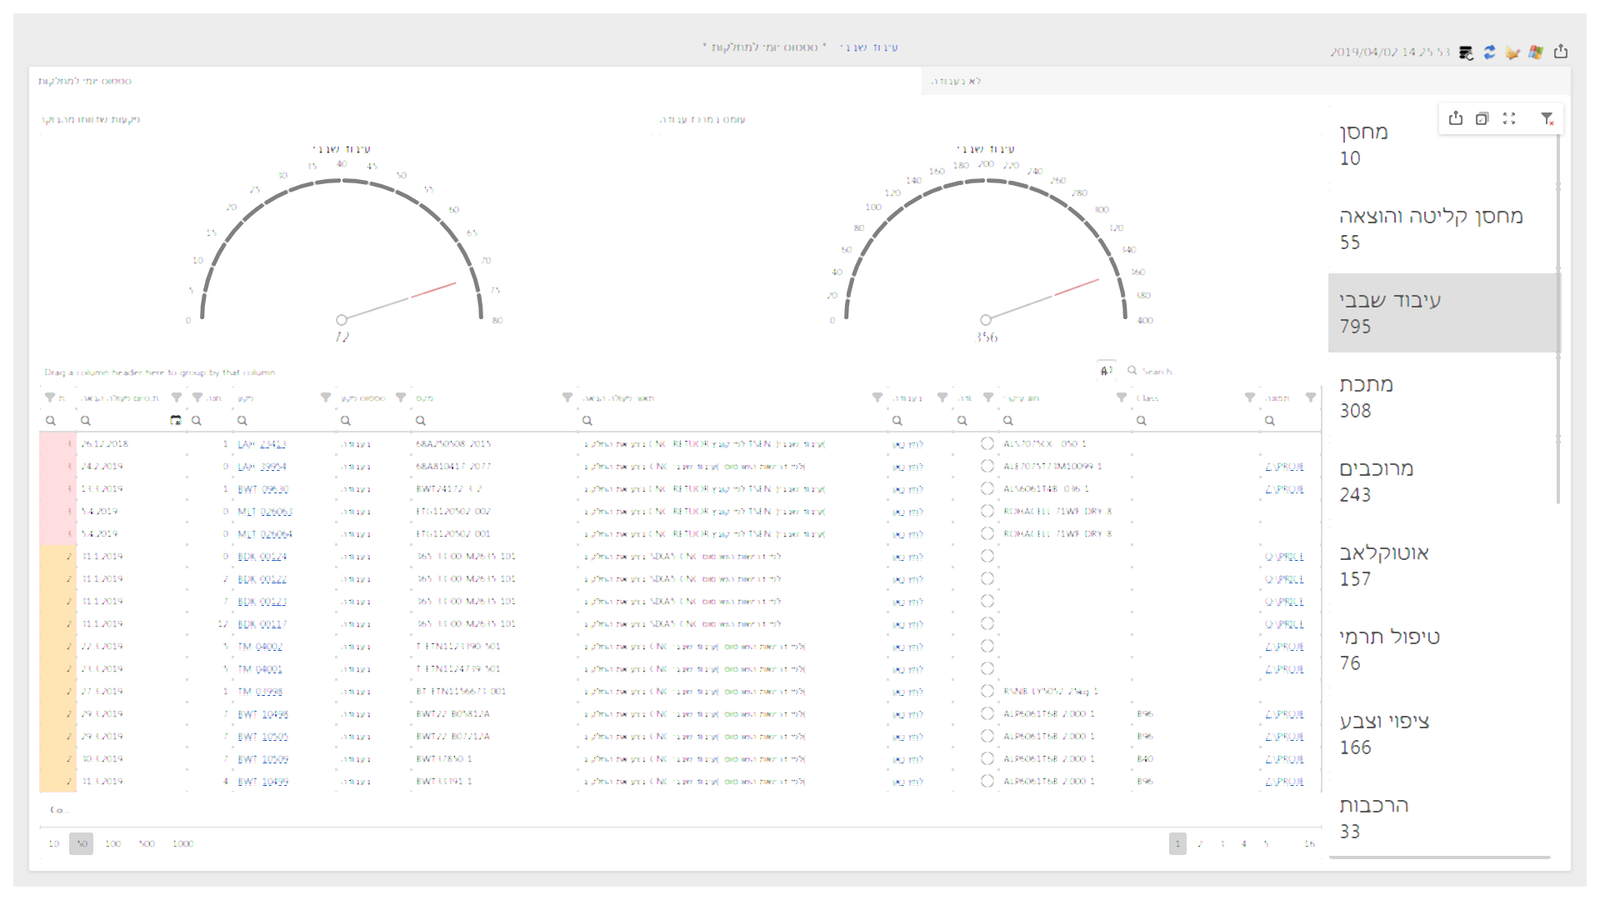Screen dimensions: 1600x900
Task: Toggle circle indicator in LAH 23413 row
Action: [987, 443]
